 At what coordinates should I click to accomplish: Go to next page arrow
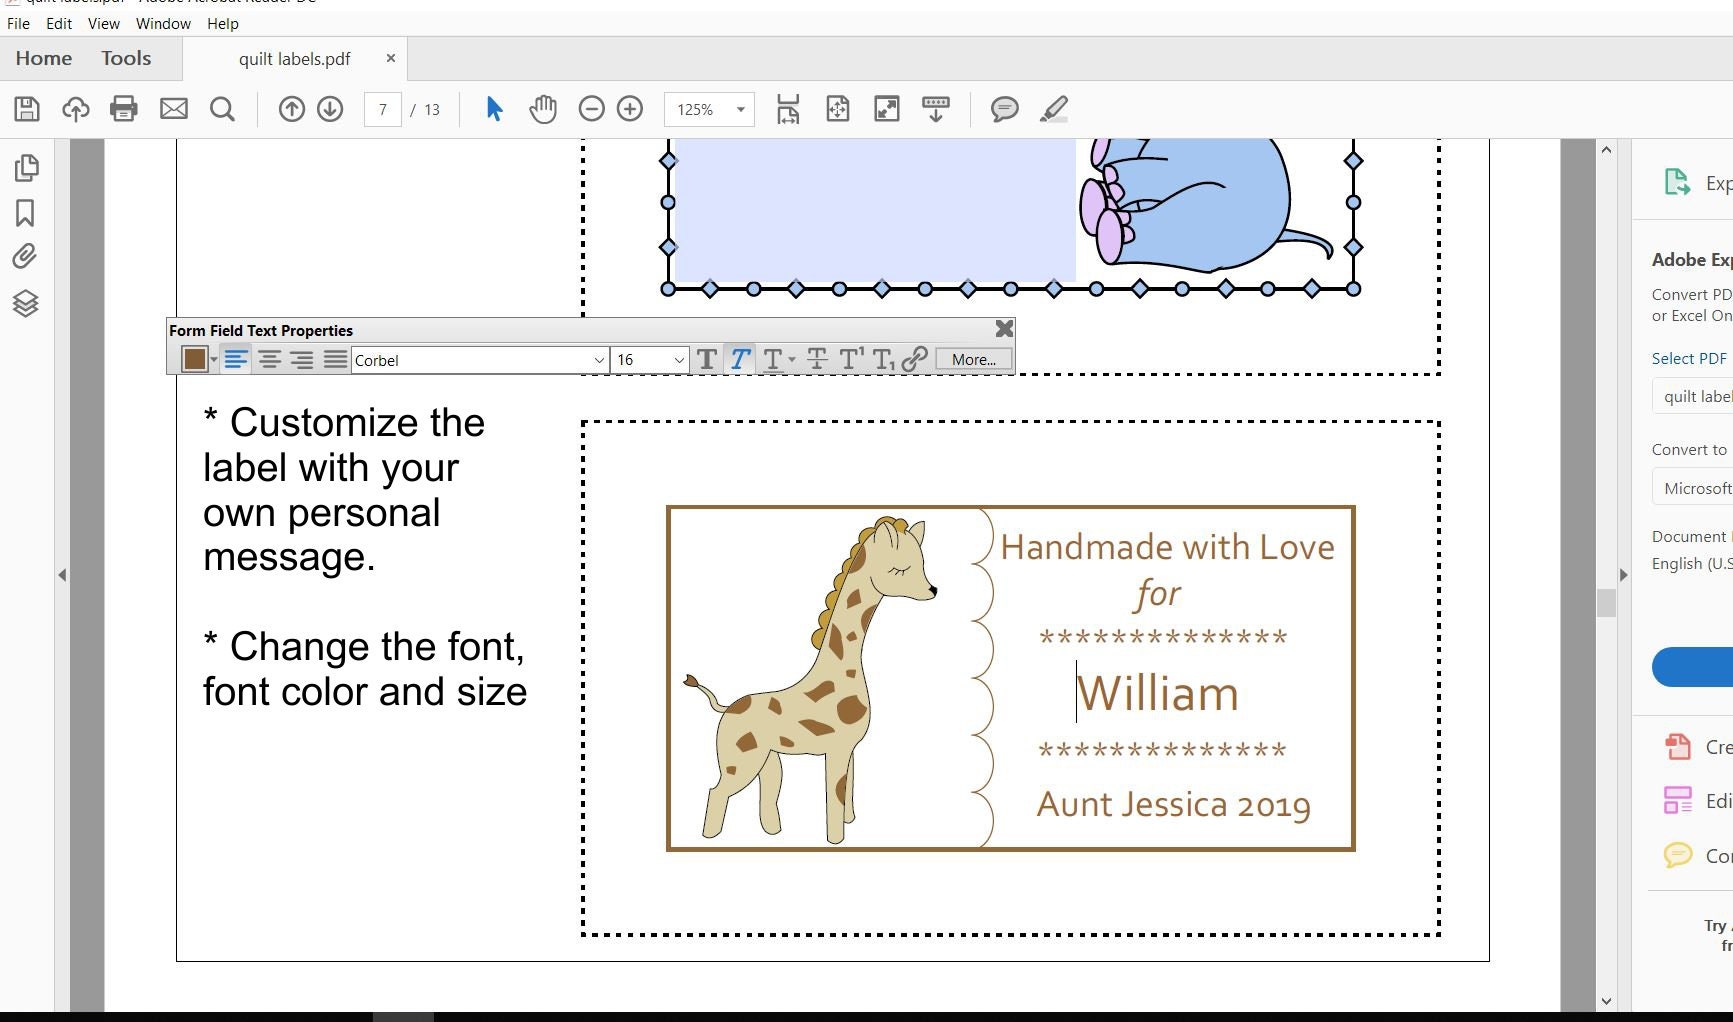pyautogui.click(x=330, y=109)
